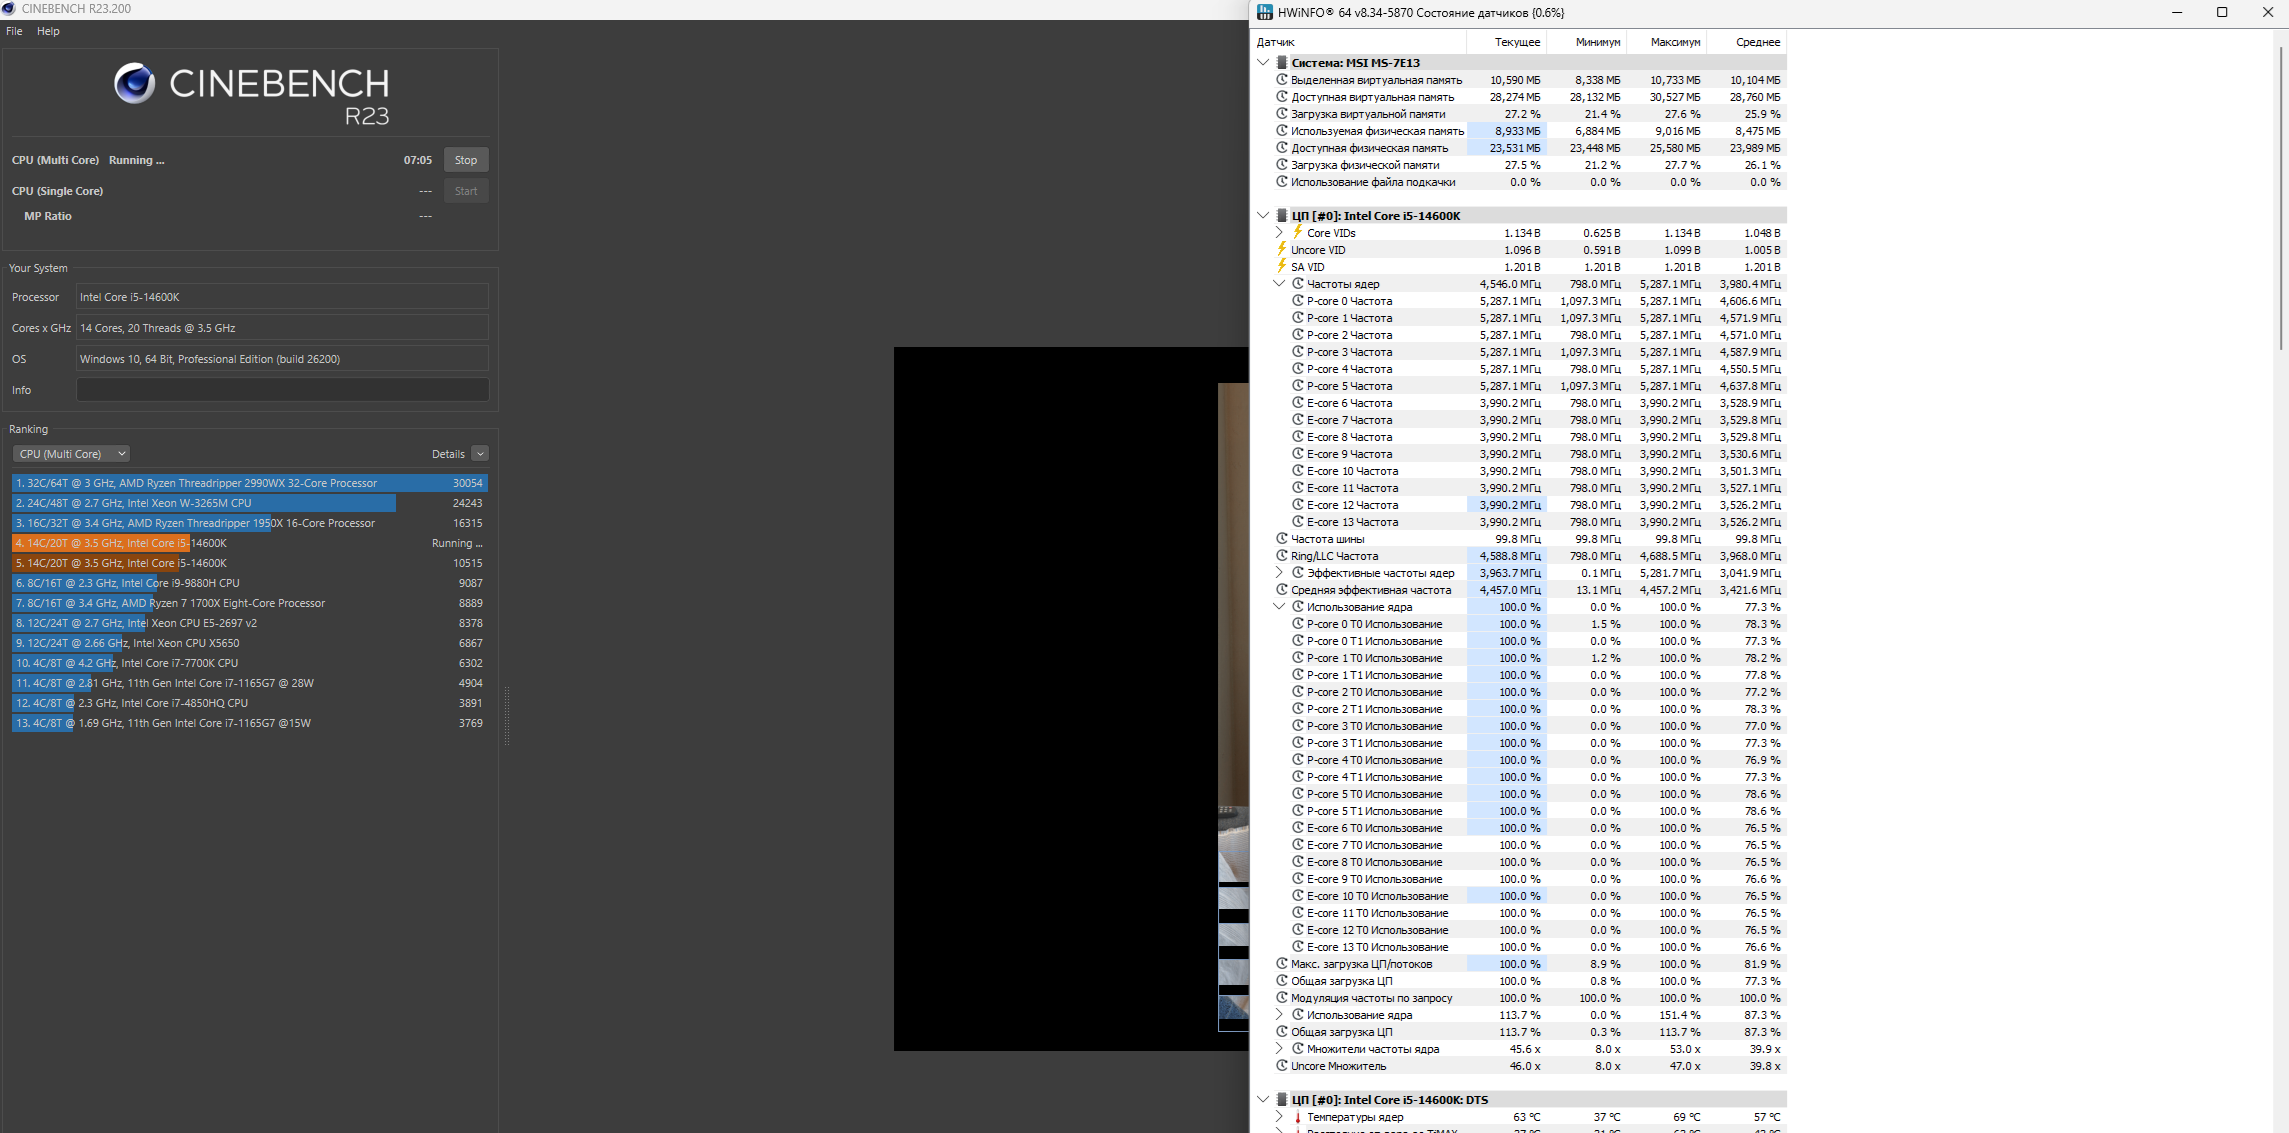
Task: Click the Минимум column header
Action: pos(1586,42)
